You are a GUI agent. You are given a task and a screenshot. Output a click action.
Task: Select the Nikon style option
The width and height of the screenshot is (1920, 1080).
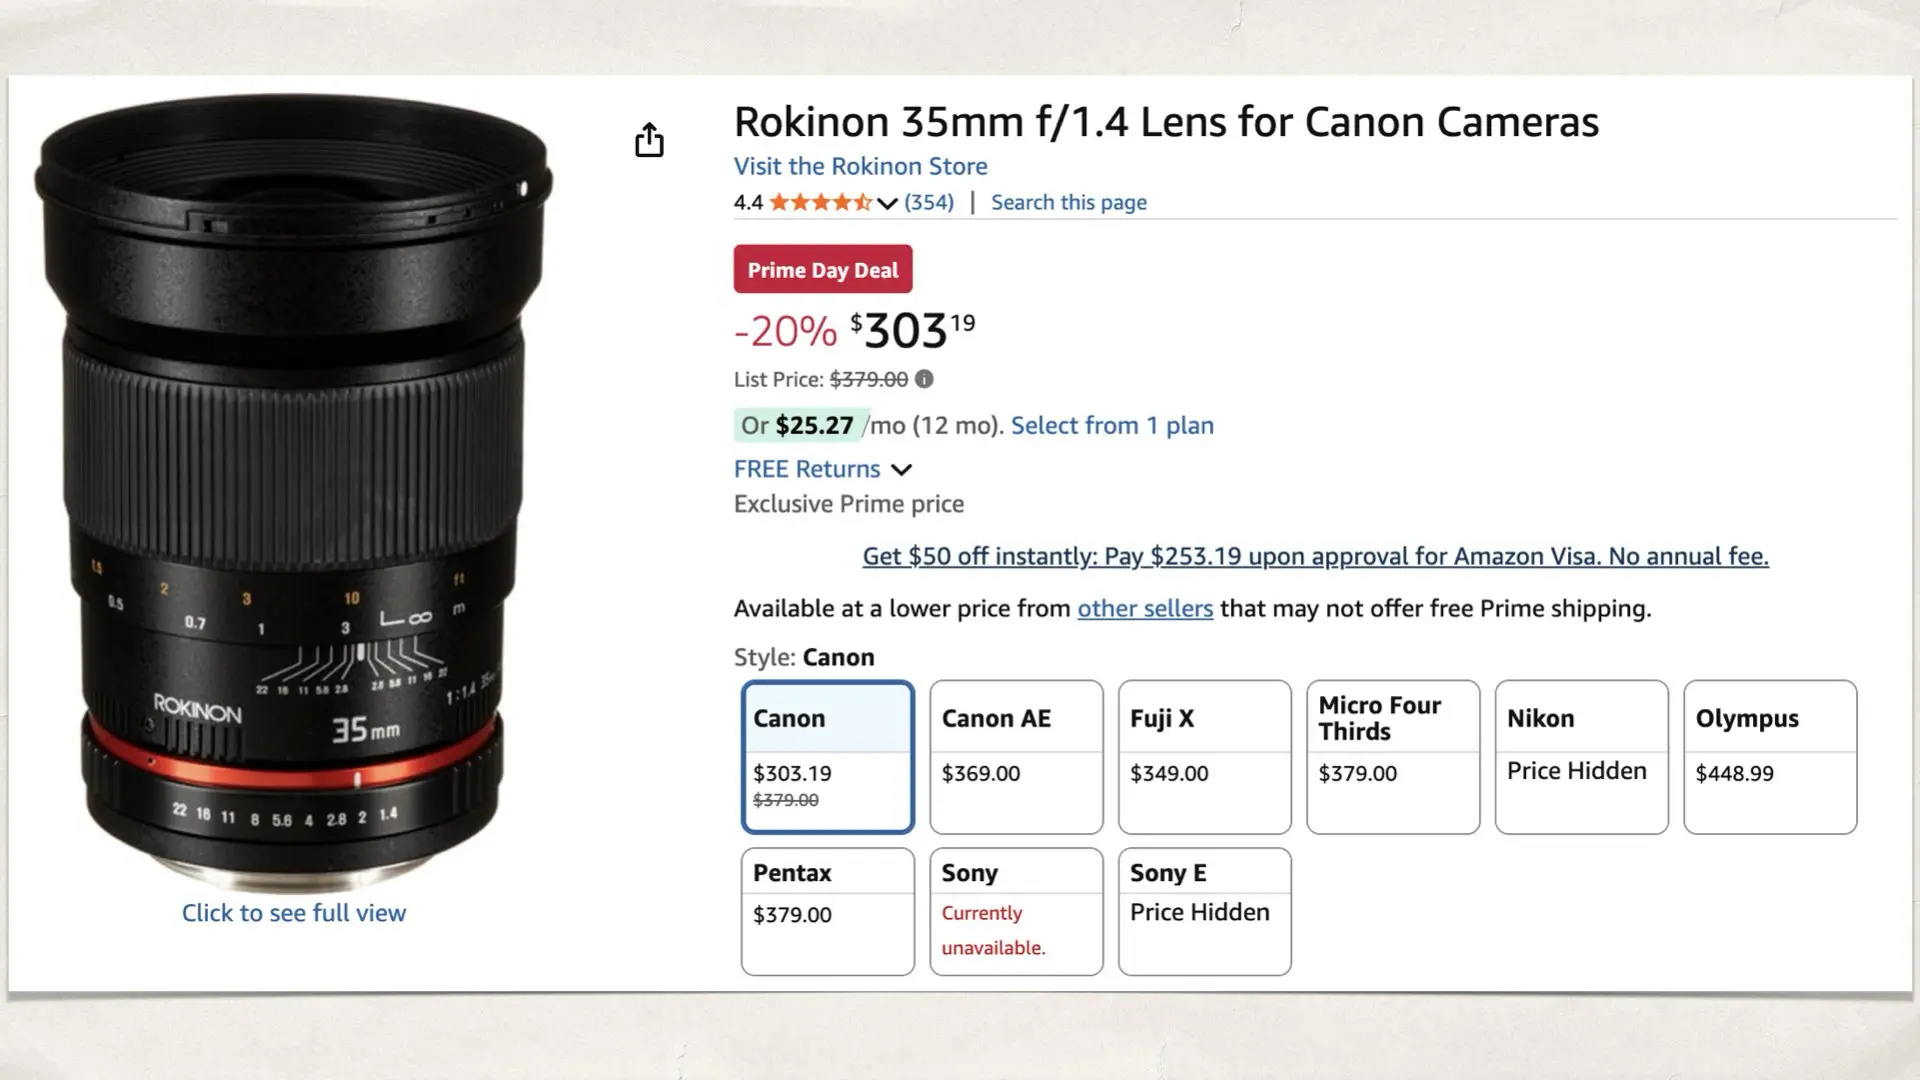[x=1580, y=757]
